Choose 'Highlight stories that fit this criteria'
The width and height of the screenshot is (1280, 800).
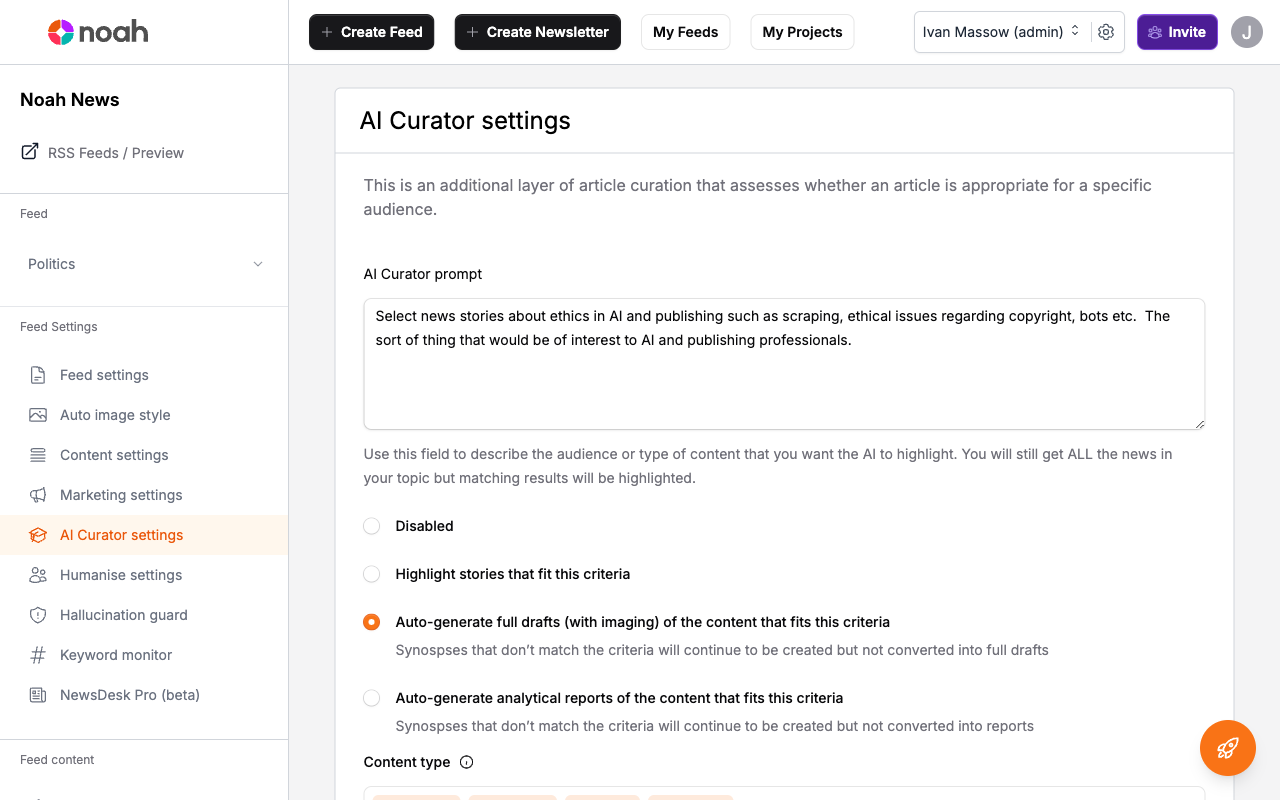(x=371, y=574)
